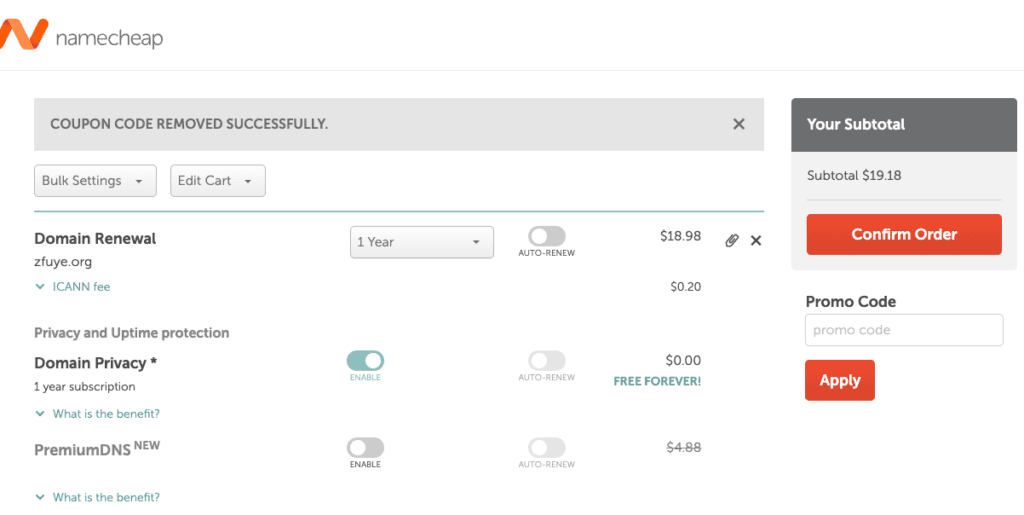Toggle Auto-Renew for Domain Privacy
This screenshot has width=1024, height=515.
coord(547,361)
